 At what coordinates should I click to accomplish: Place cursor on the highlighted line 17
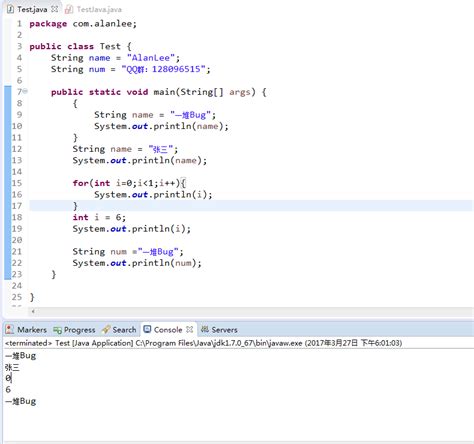pos(251,206)
